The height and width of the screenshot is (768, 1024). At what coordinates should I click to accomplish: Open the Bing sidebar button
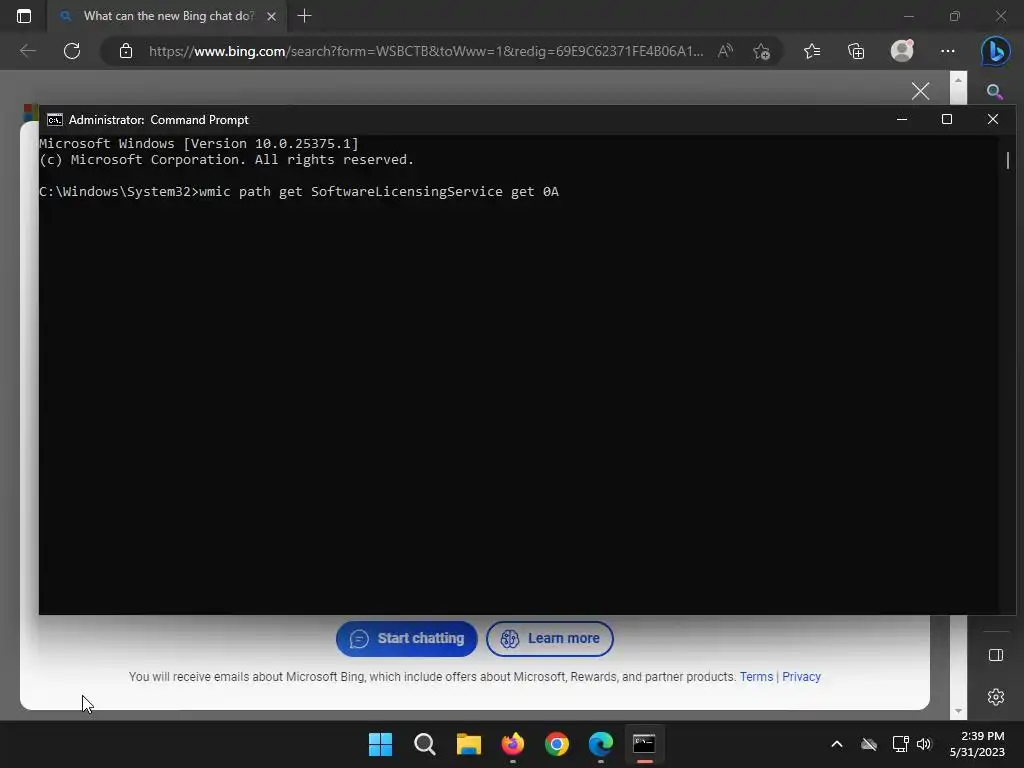click(x=995, y=51)
